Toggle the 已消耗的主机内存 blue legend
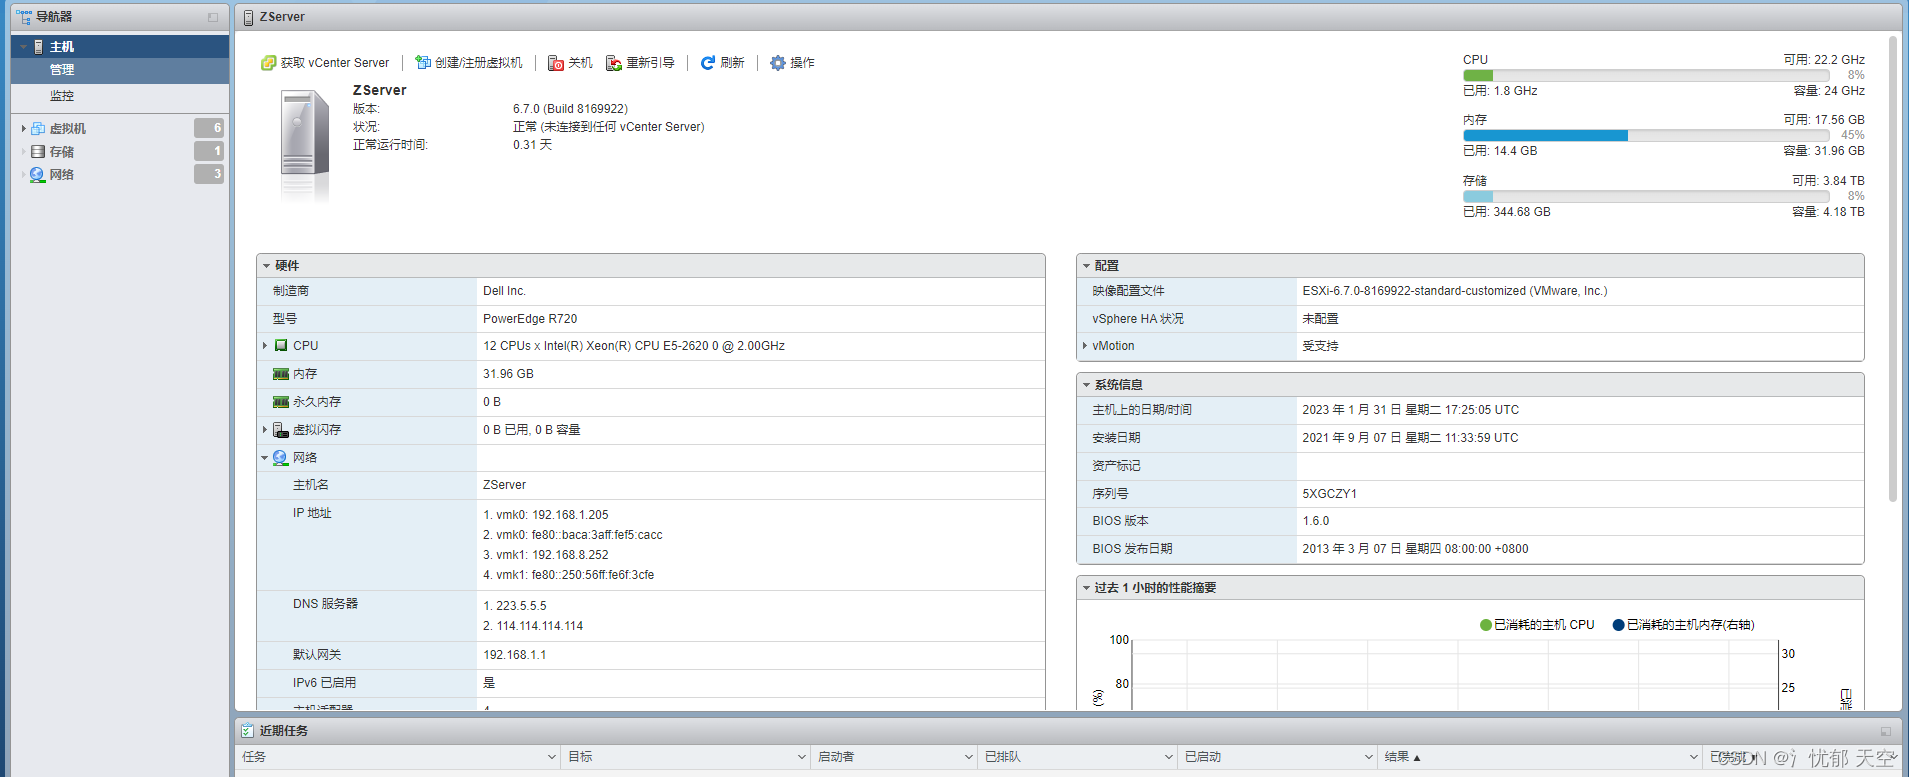Screen dimensions: 1909x777 click(1619, 625)
